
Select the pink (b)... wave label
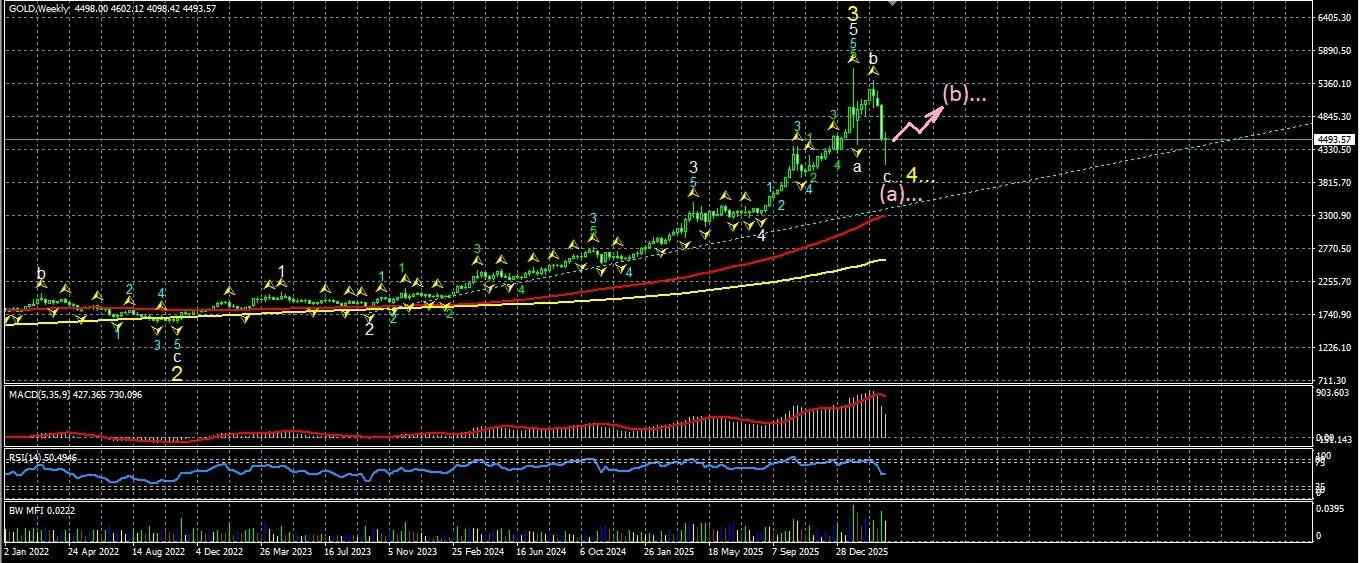click(x=964, y=95)
